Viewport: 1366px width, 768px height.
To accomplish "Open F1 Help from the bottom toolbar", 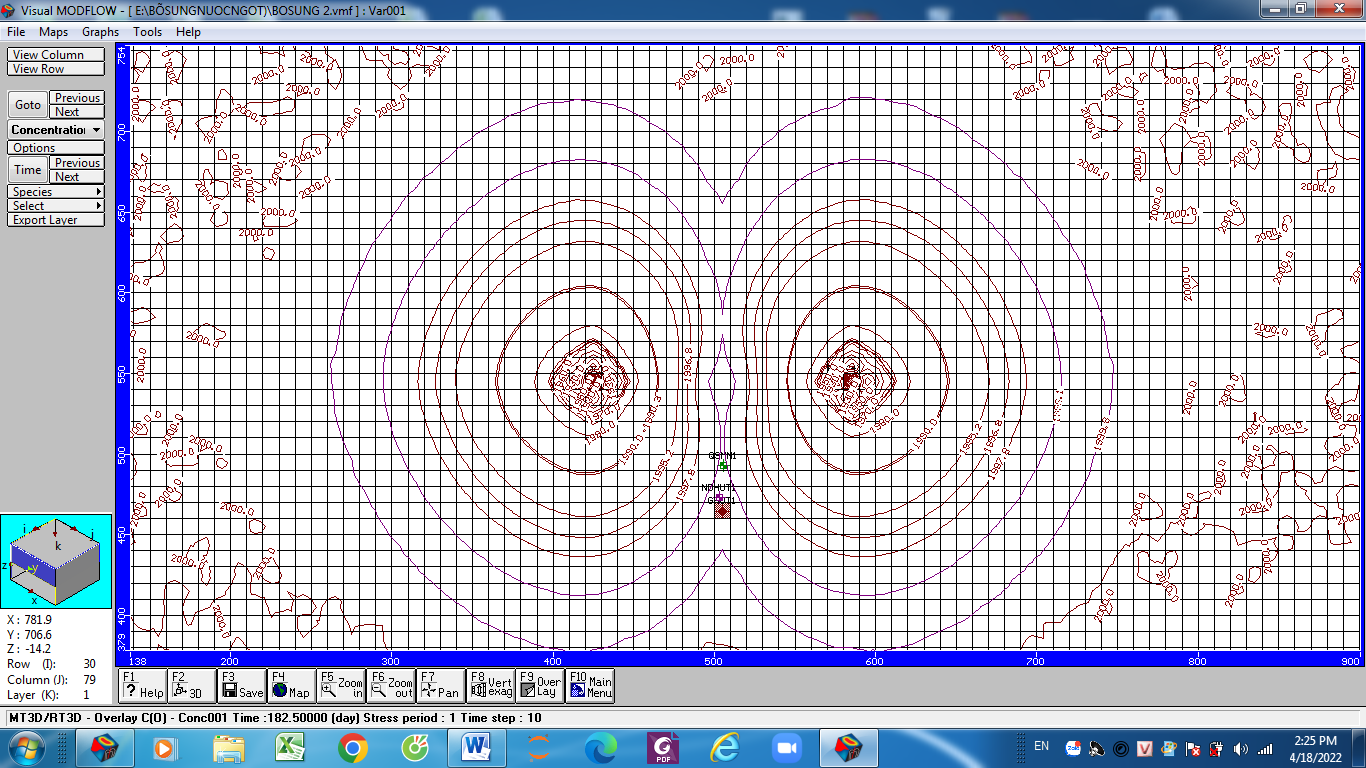I will click(142, 685).
